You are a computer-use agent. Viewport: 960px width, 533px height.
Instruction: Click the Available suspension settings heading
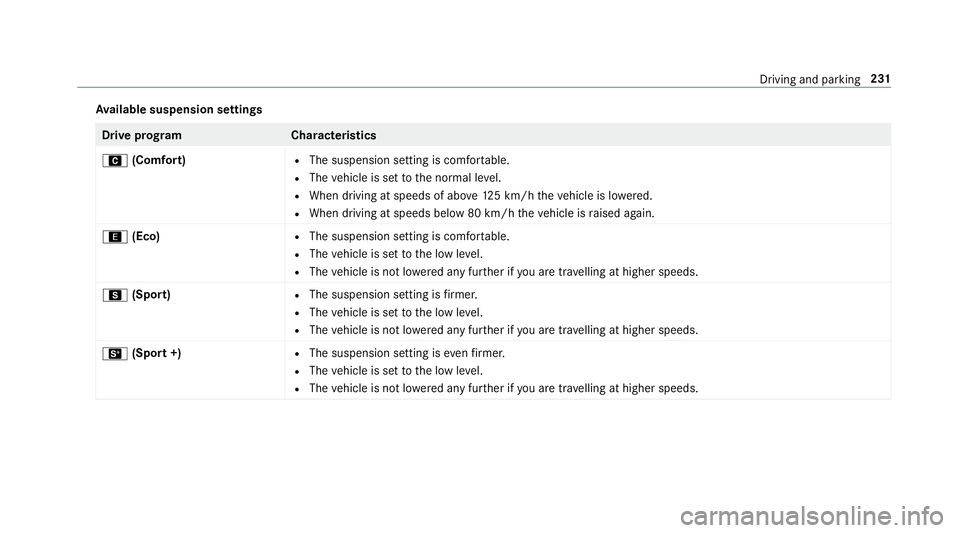179,110
